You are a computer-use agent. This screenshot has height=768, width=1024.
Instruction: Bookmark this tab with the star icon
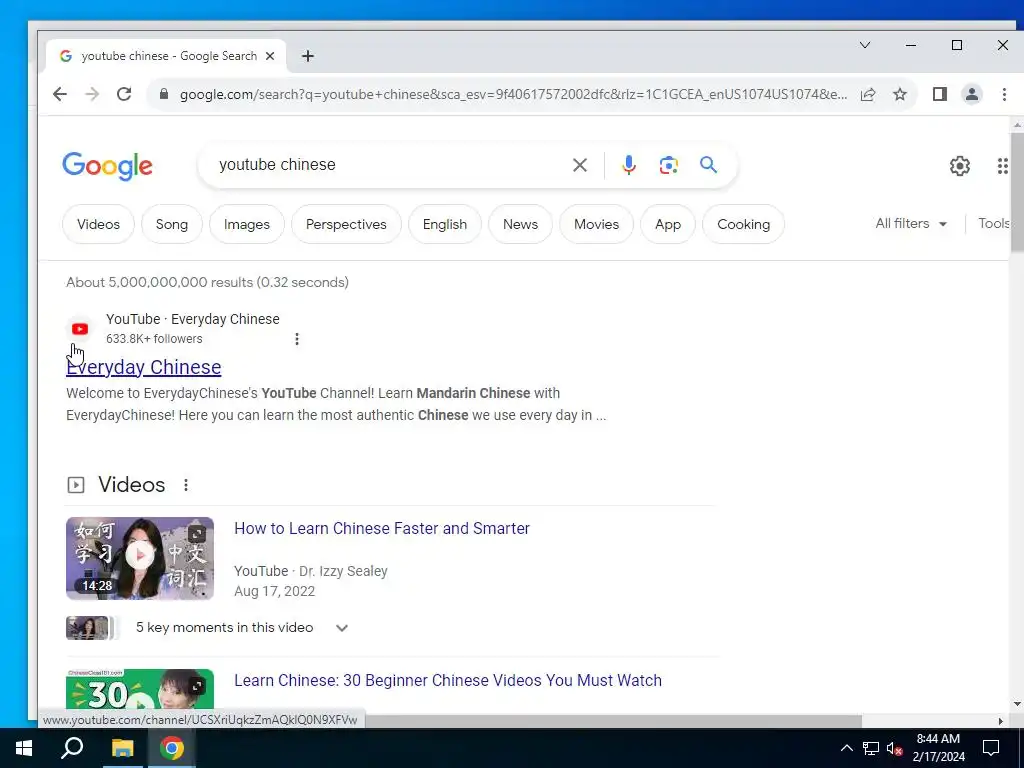click(900, 94)
